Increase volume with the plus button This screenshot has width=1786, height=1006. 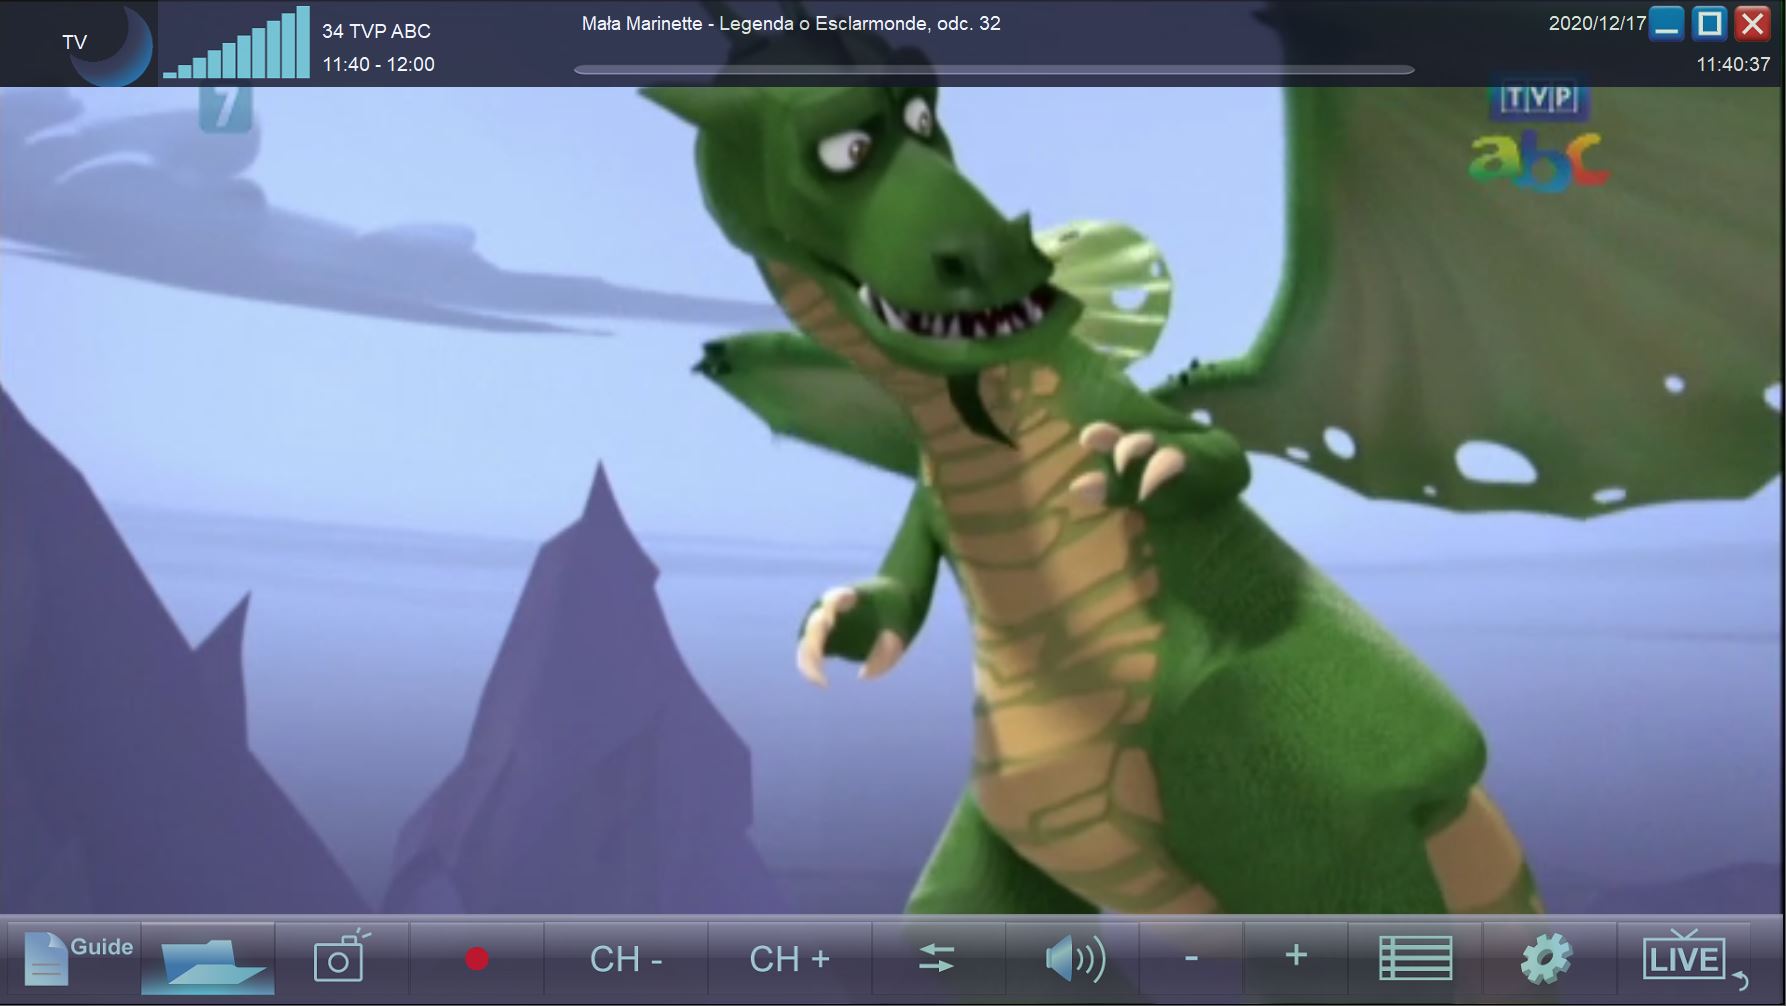pos(1296,958)
